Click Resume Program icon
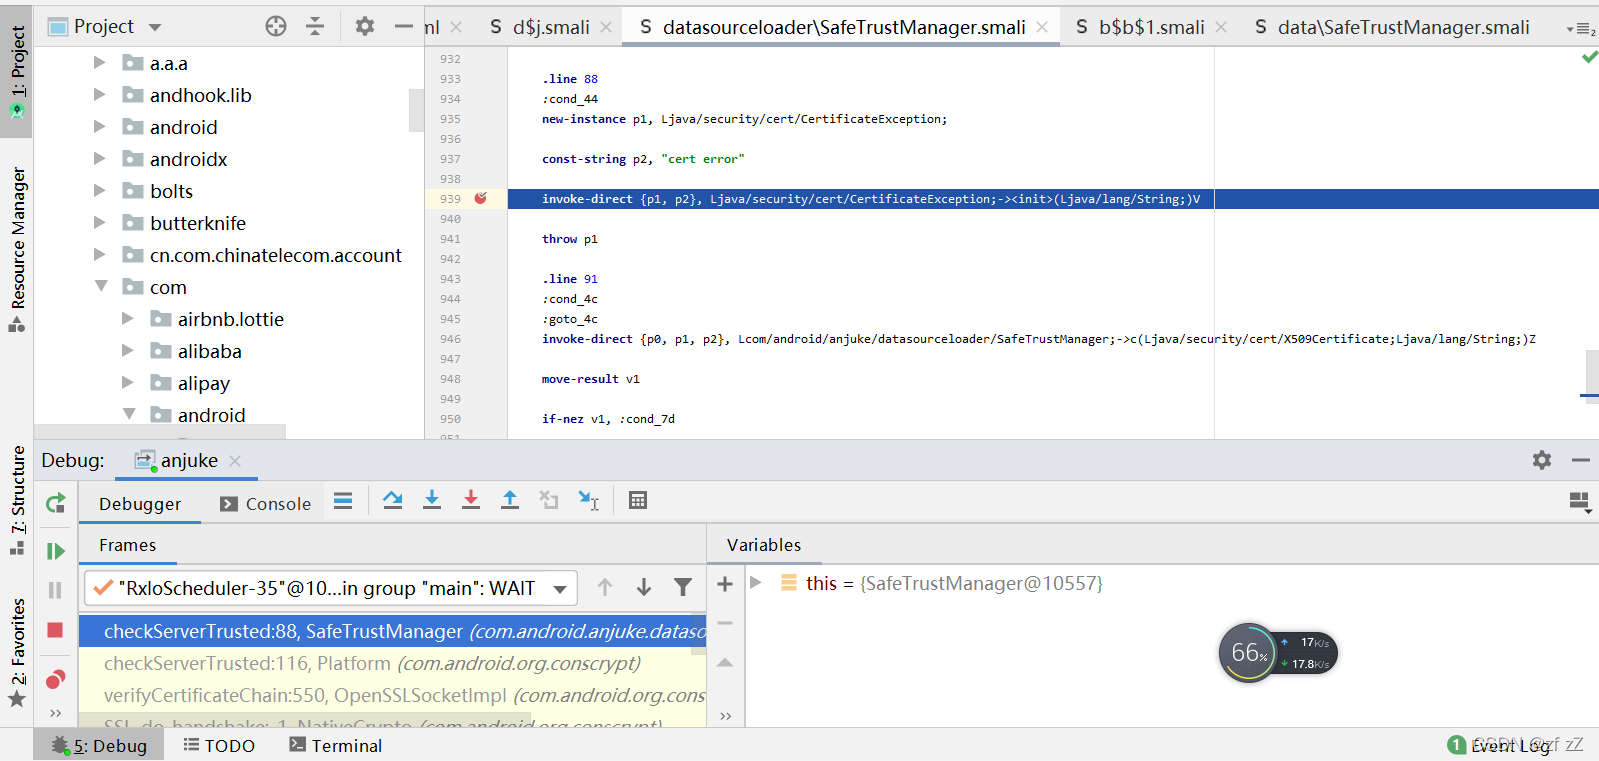The width and height of the screenshot is (1599, 761). coord(55,551)
